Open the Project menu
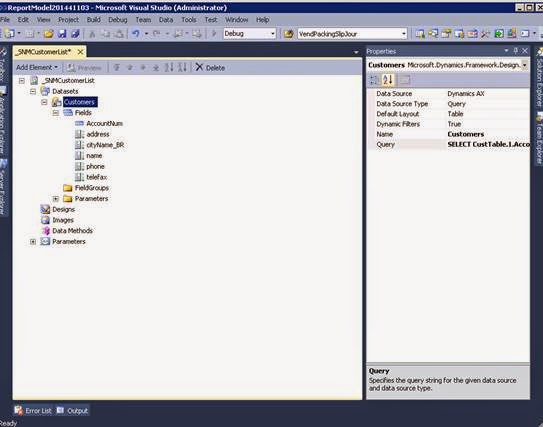Image resolution: width=543 pixels, height=427 pixels. pos(68,20)
